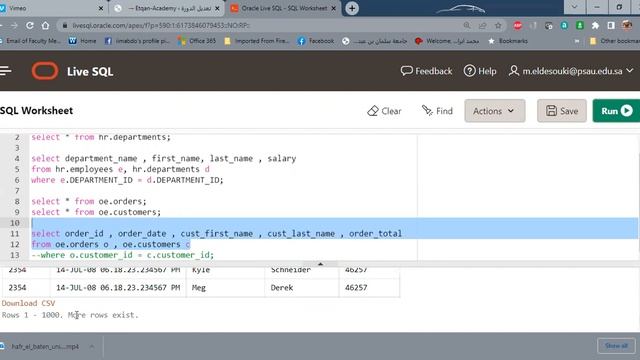
Task: Go to the browser home page icon
Action: [45, 25]
